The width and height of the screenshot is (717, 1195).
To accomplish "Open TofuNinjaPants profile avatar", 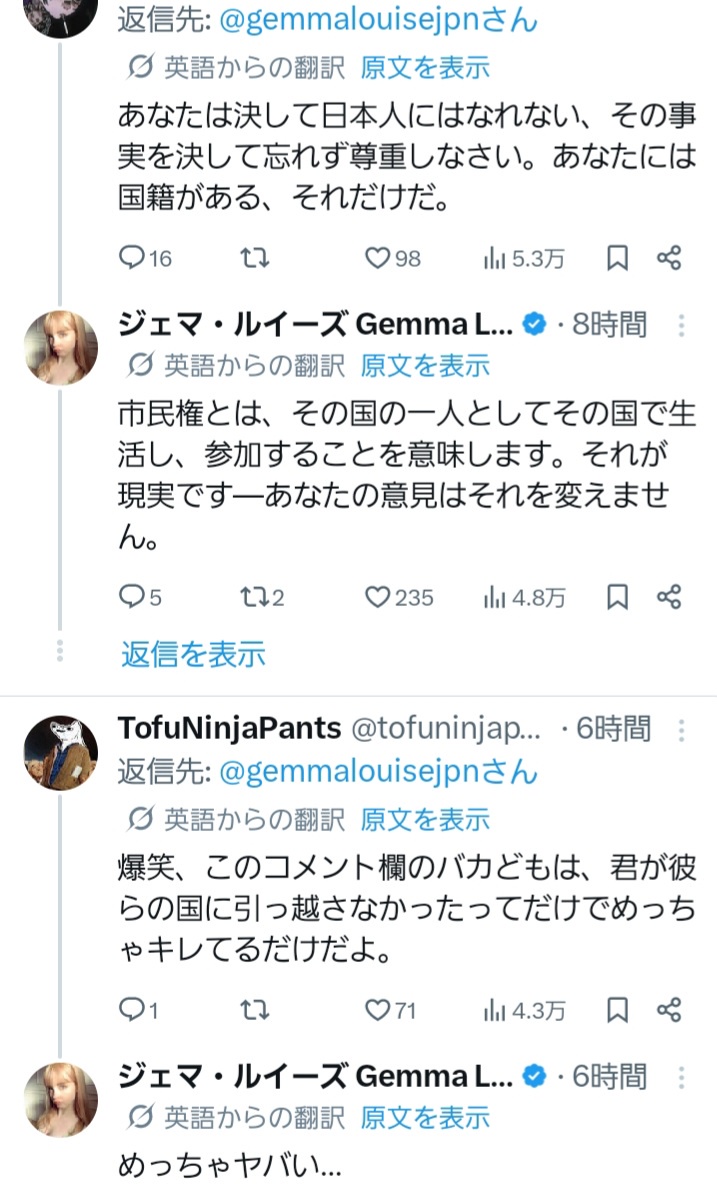I will pyautogui.click(x=60, y=752).
